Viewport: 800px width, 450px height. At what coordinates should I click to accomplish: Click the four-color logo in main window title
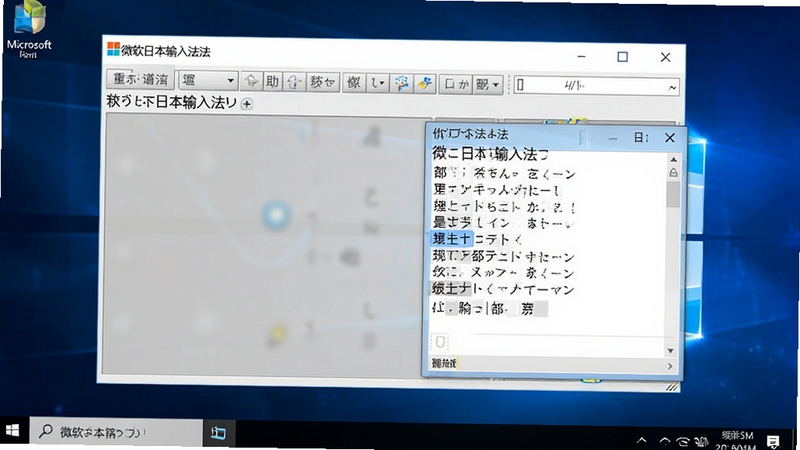(113, 49)
